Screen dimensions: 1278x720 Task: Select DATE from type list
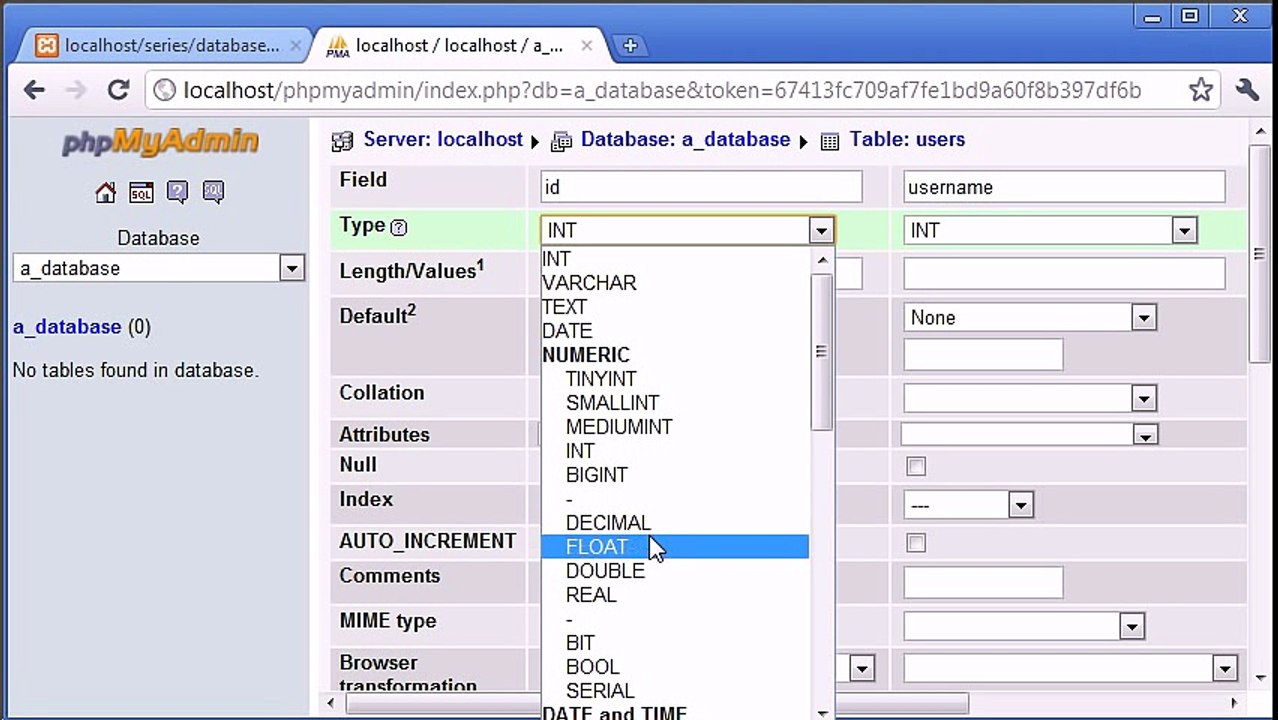pyautogui.click(x=675, y=331)
